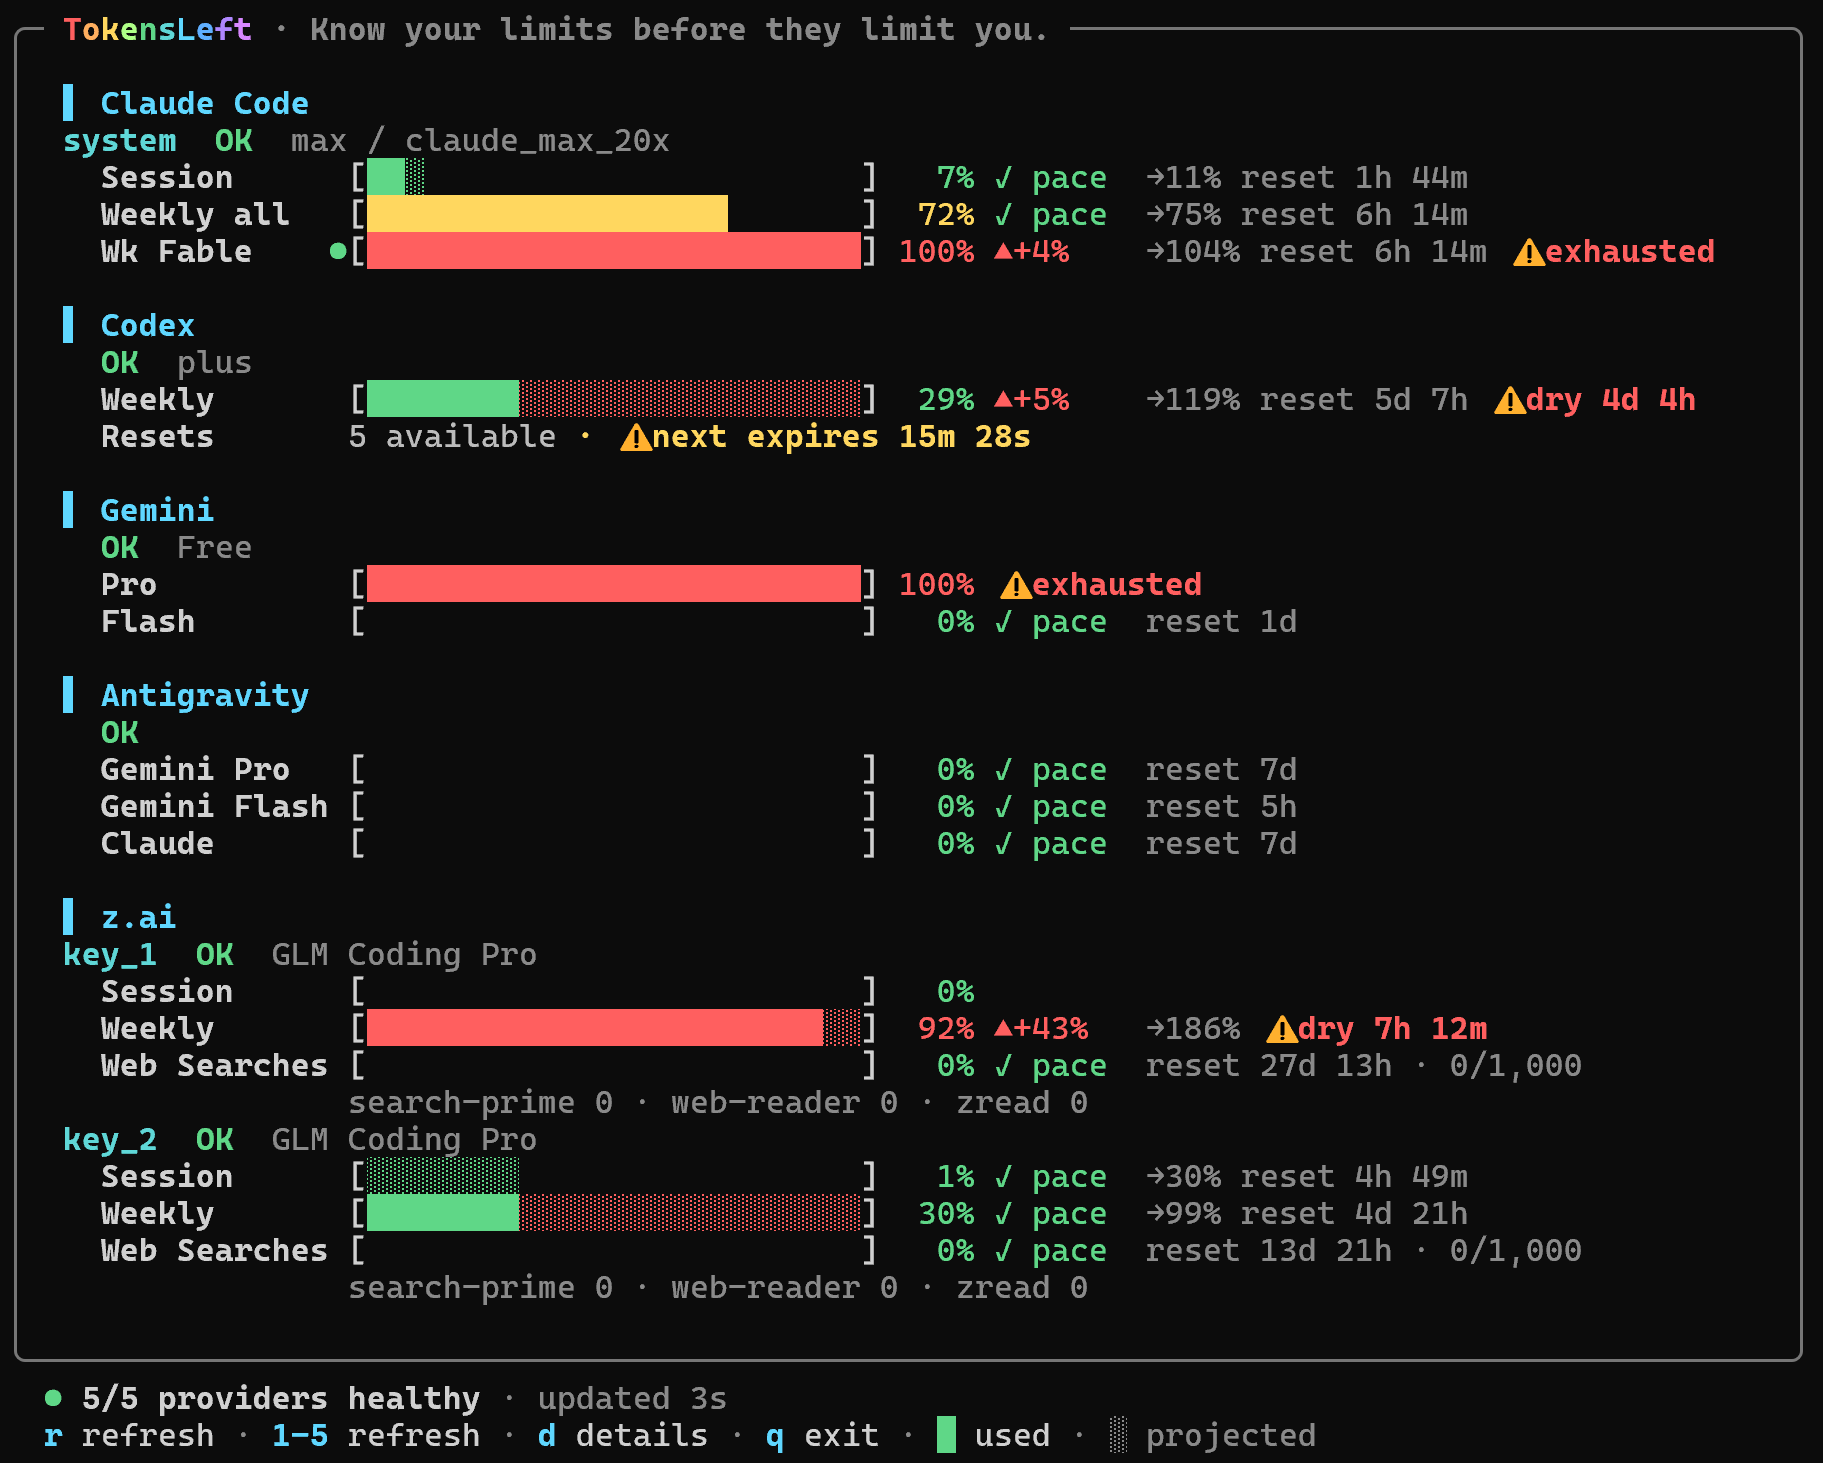The width and height of the screenshot is (1823, 1463).
Task: Choose the q exit shortcut
Action: (x=823, y=1436)
